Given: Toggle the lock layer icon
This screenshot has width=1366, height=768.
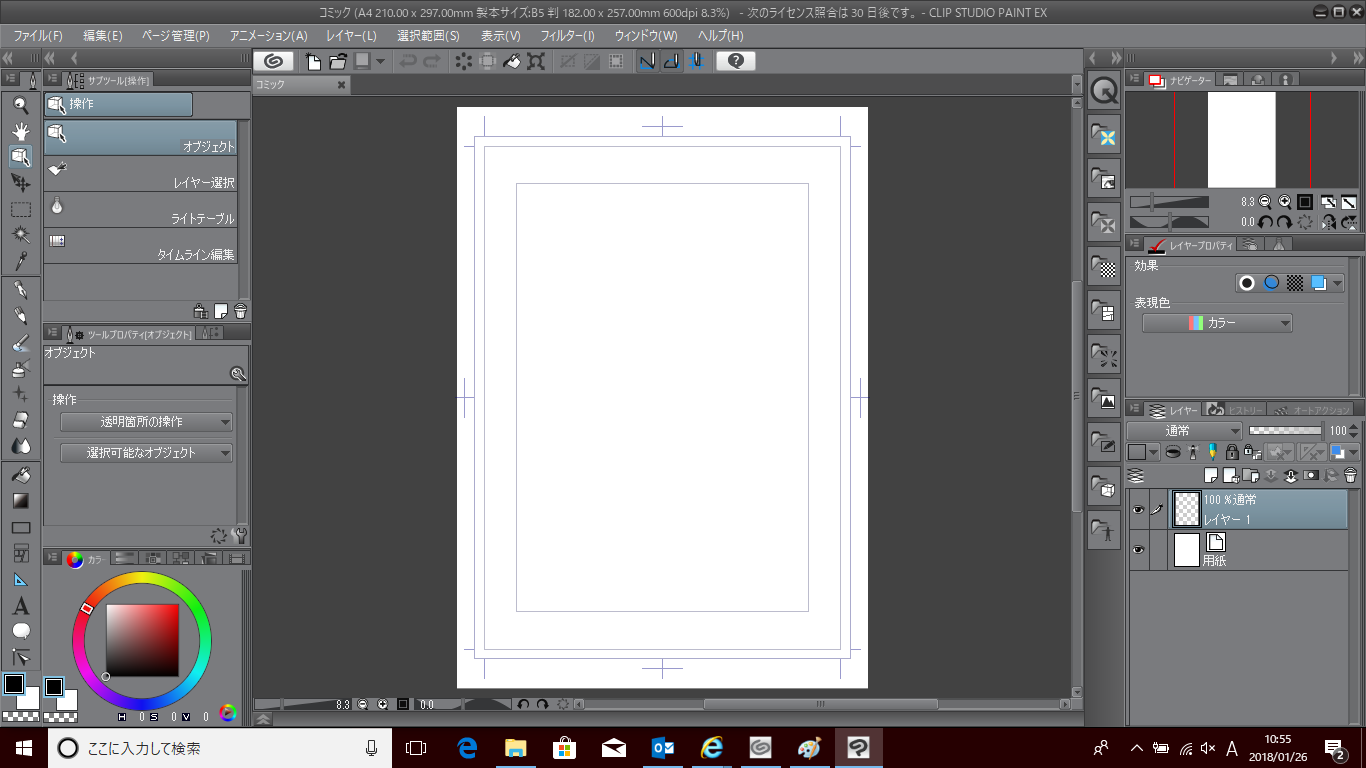Looking at the screenshot, I should click(1232, 453).
